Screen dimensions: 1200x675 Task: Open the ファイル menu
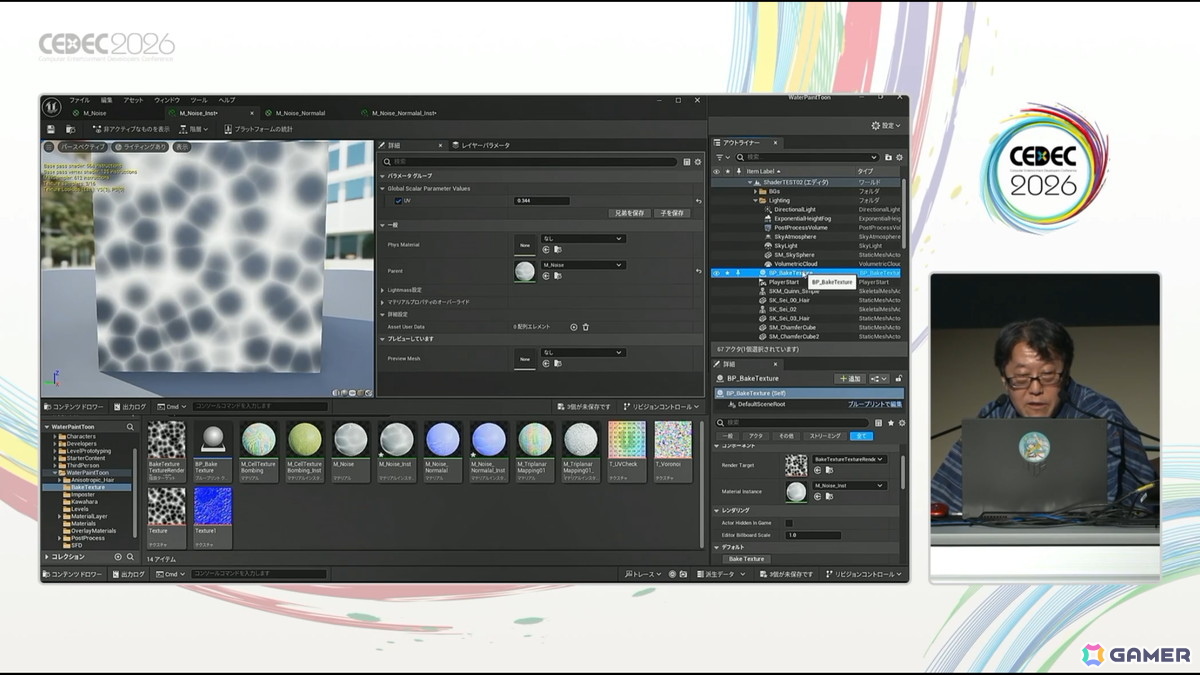(x=79, y=100)
